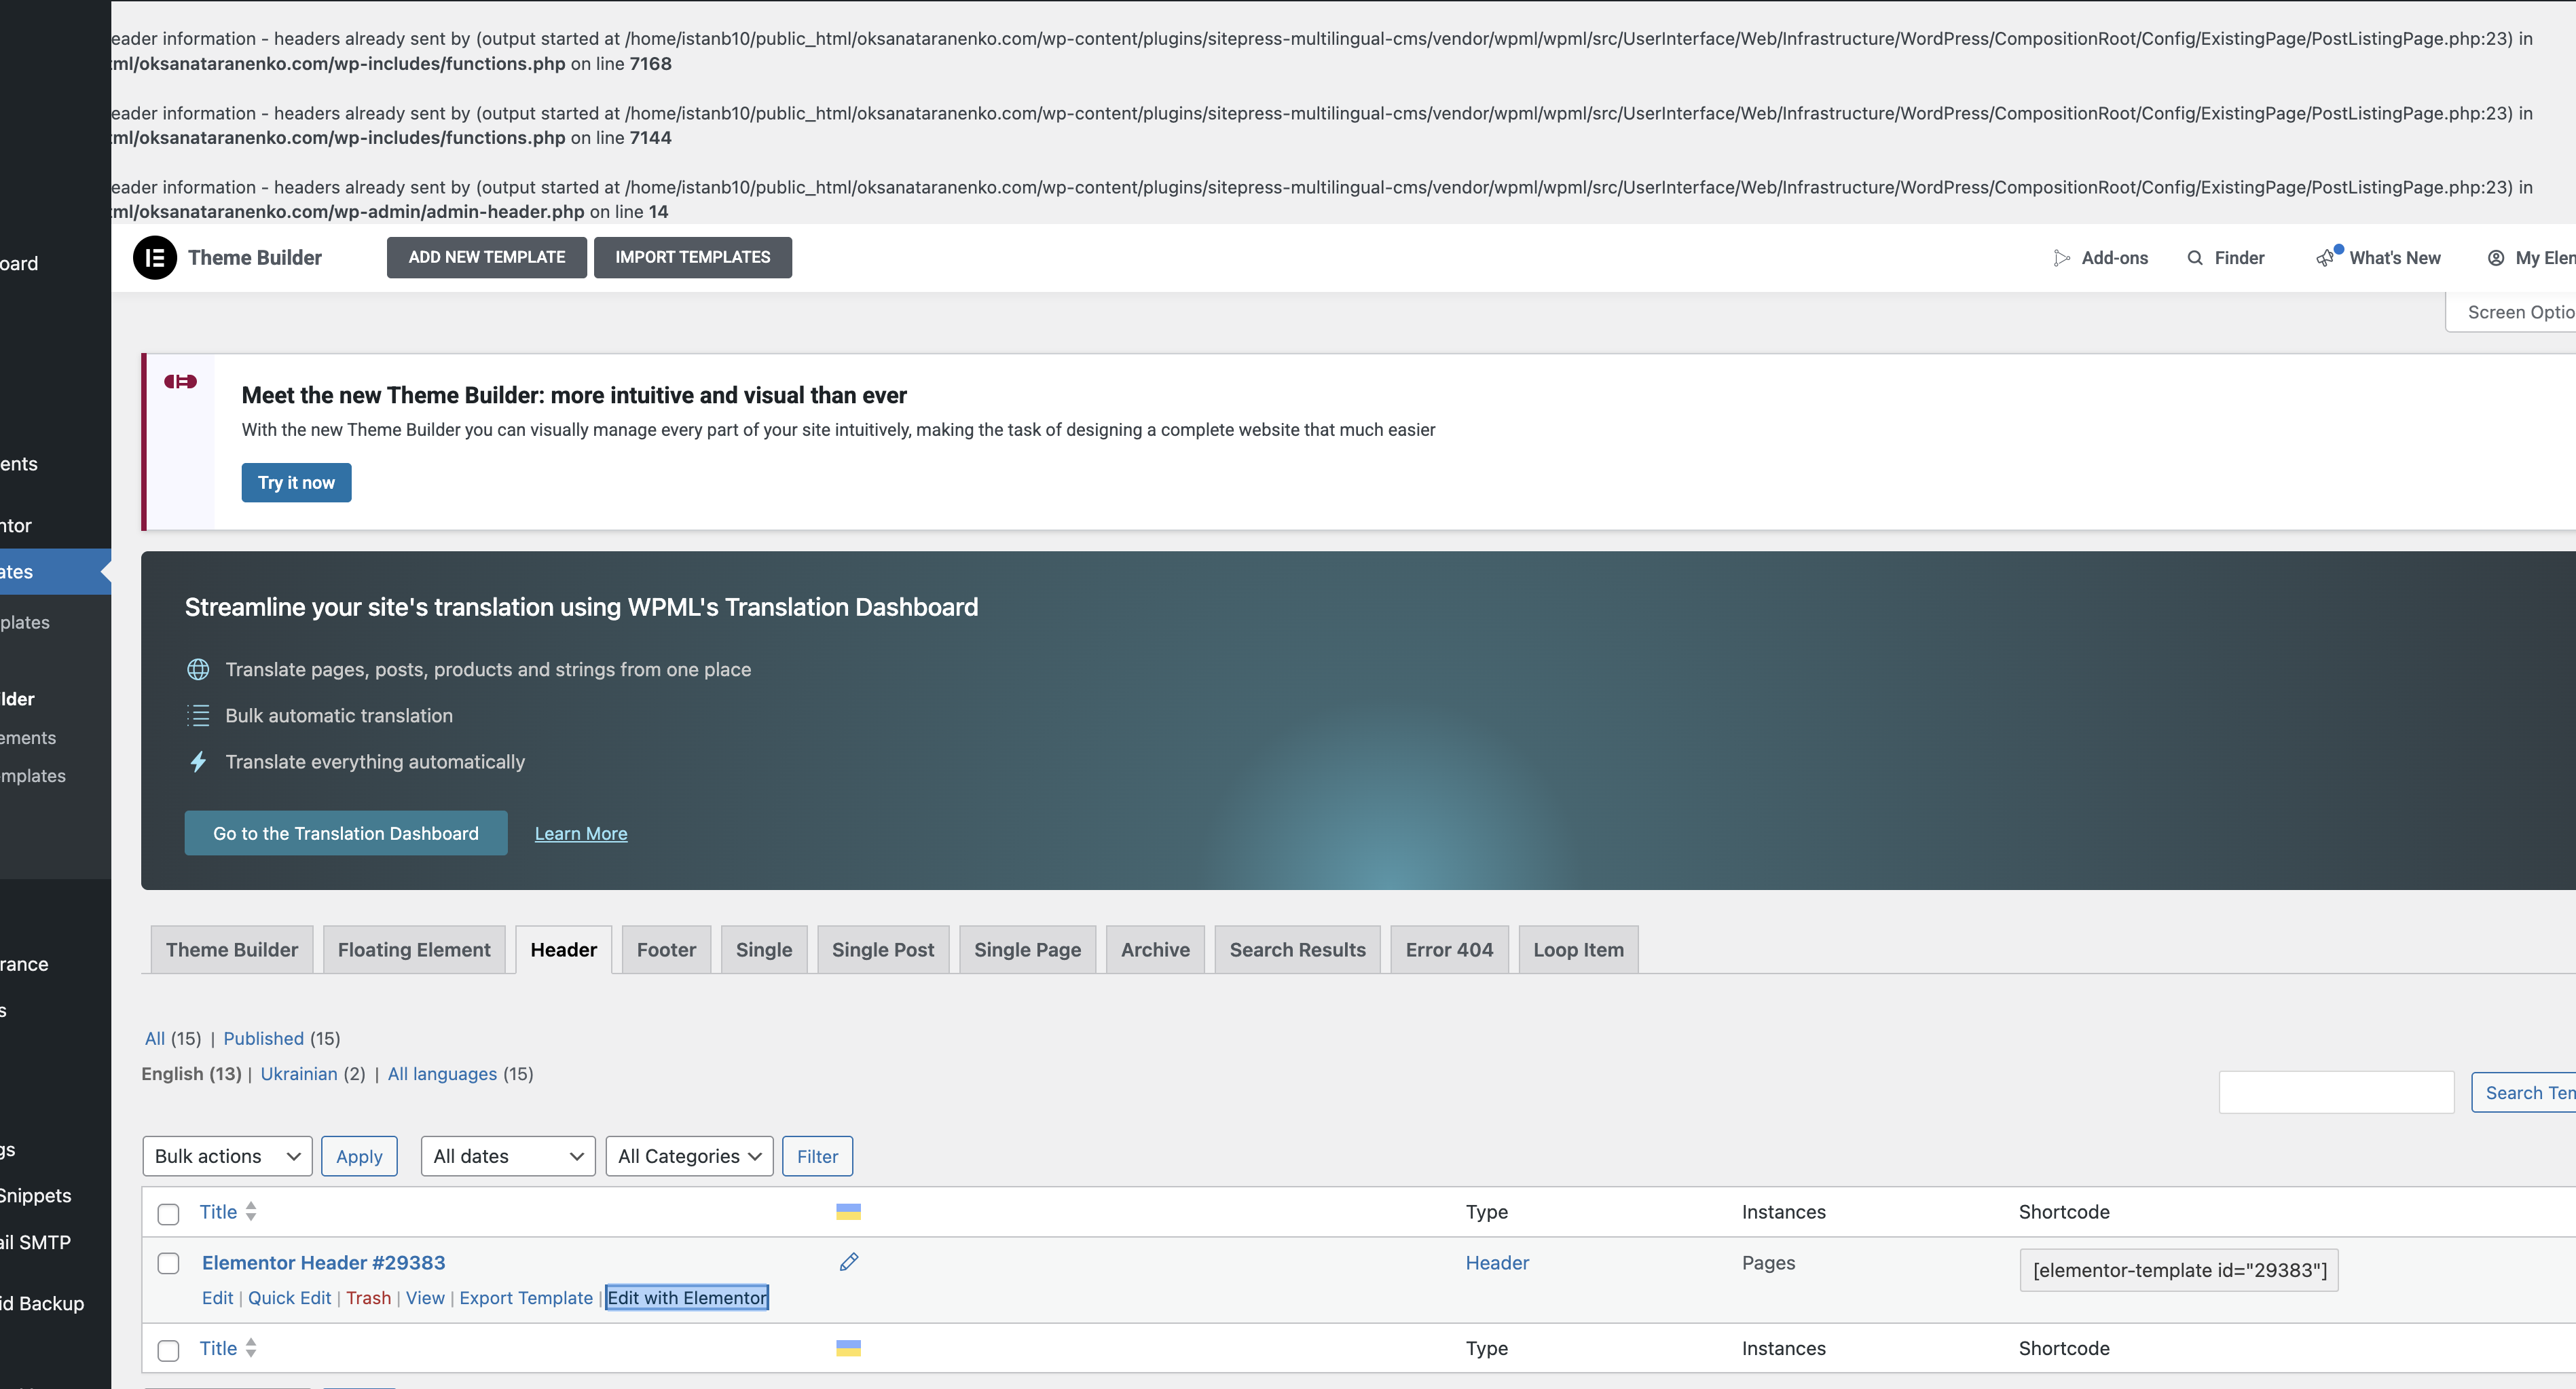Click IMPORT TEMPLATES button

[x=693, y=257]
